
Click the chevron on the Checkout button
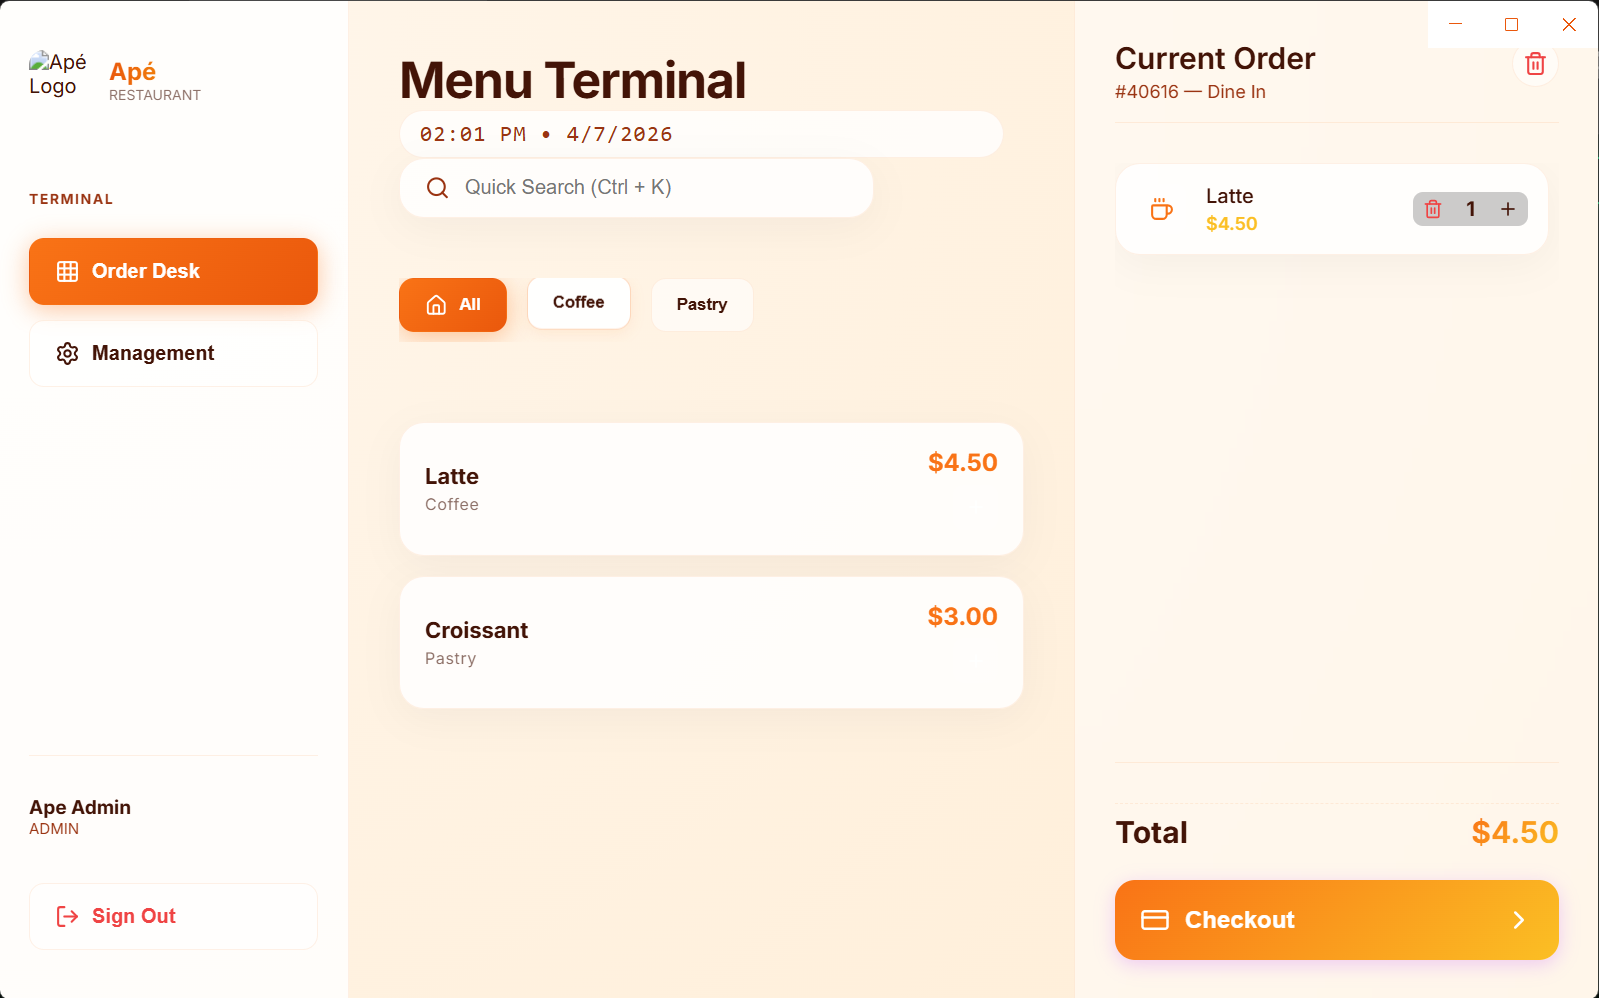point(1519,920)
